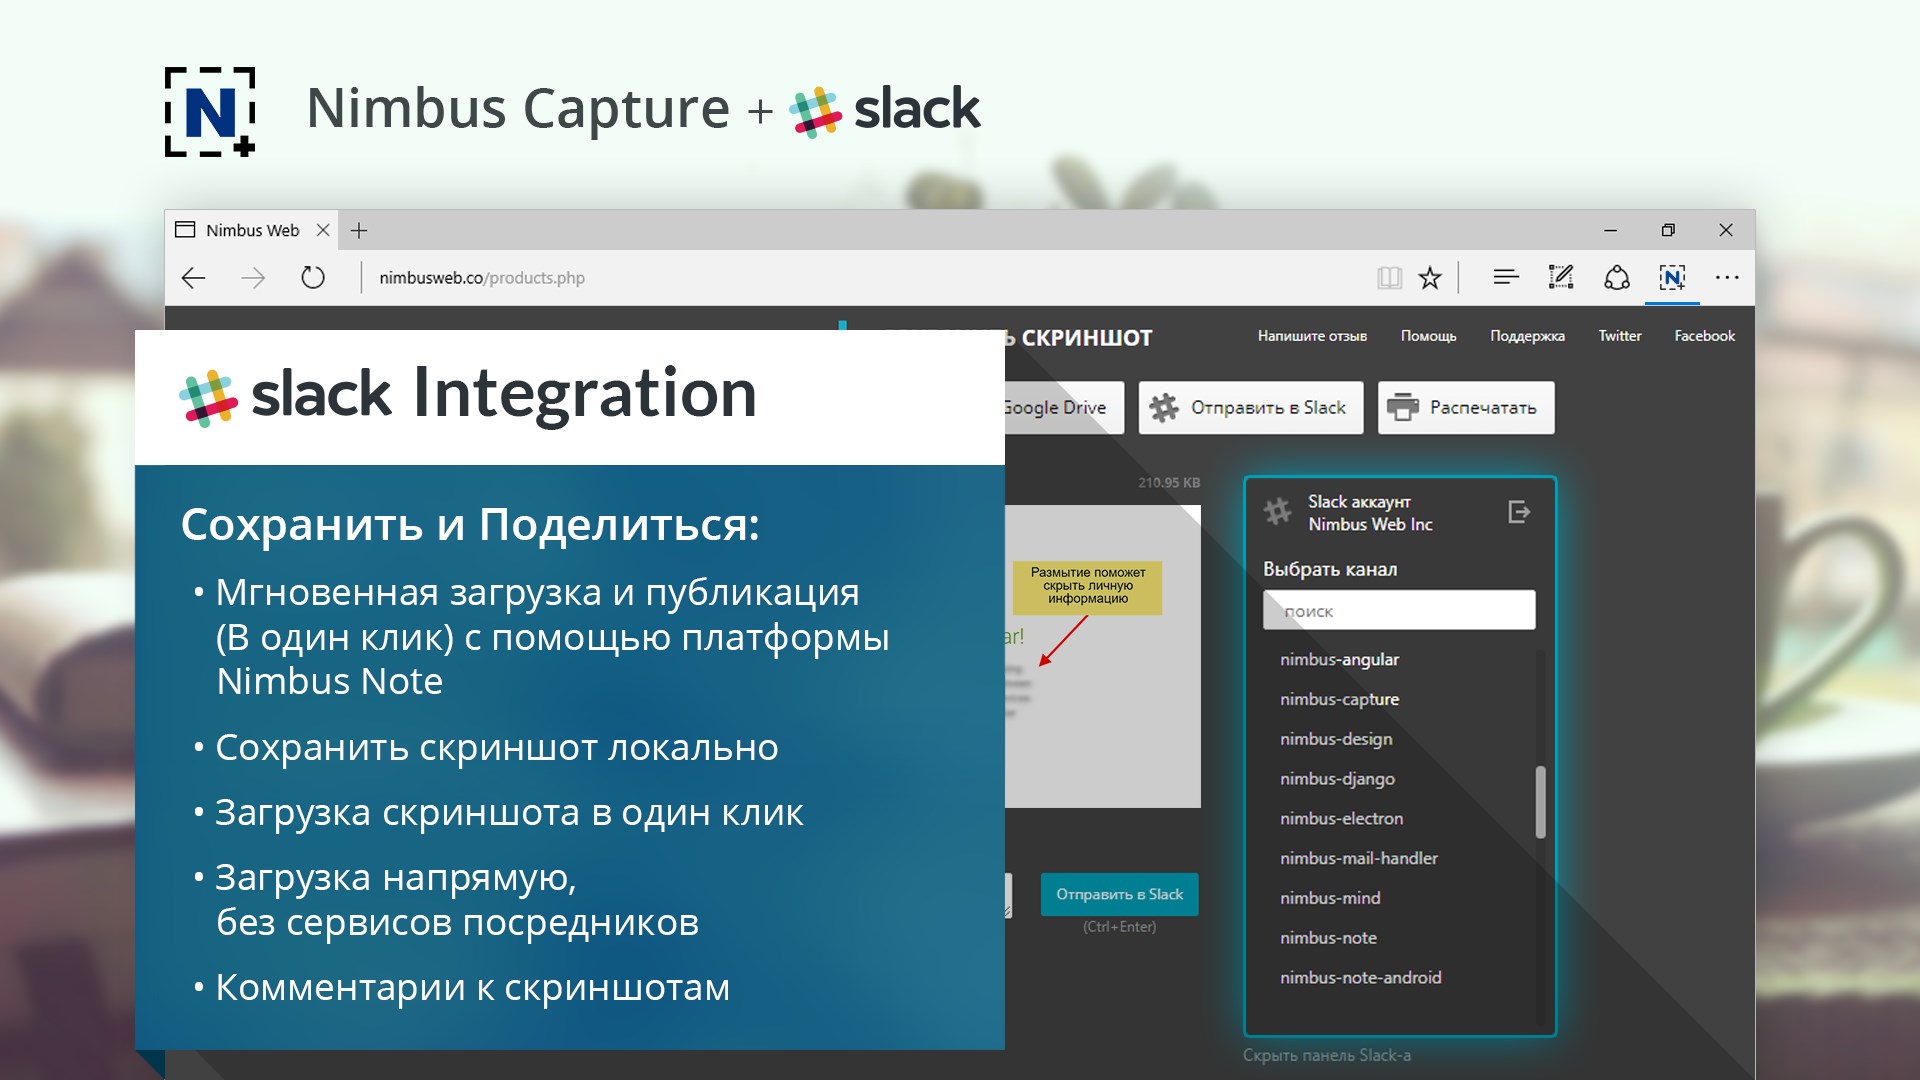1920x1080 pixels.
Task: Click the Make a Web Note icon
Action: (1561, 278)
